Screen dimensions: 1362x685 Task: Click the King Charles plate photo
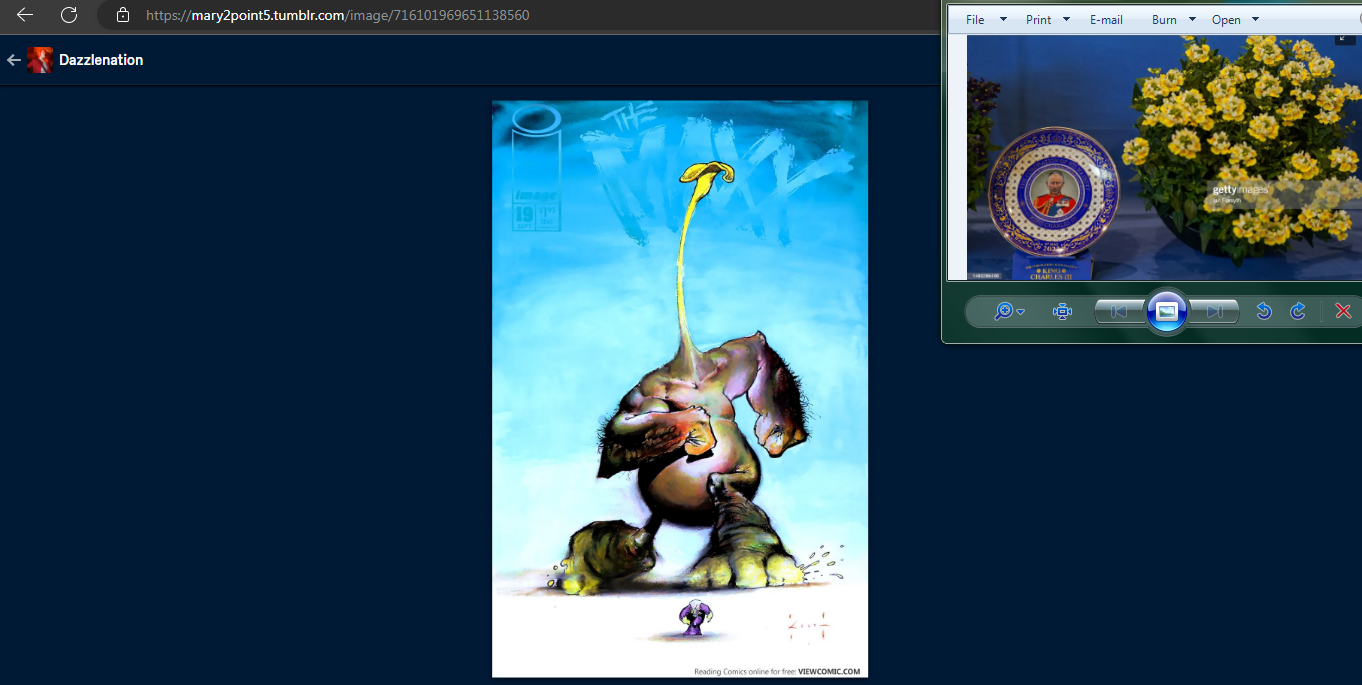[x=1164, y=158]
